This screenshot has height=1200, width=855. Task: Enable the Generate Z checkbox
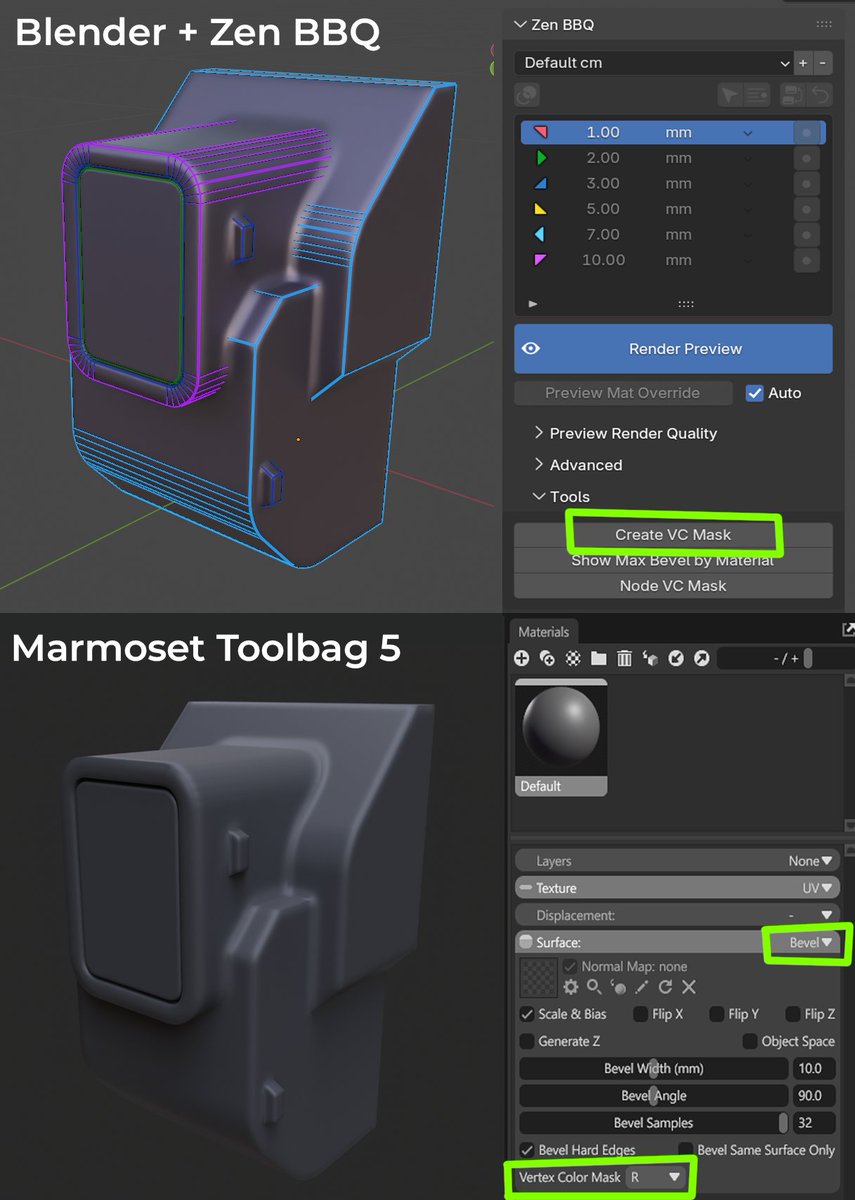[527, 1041]
